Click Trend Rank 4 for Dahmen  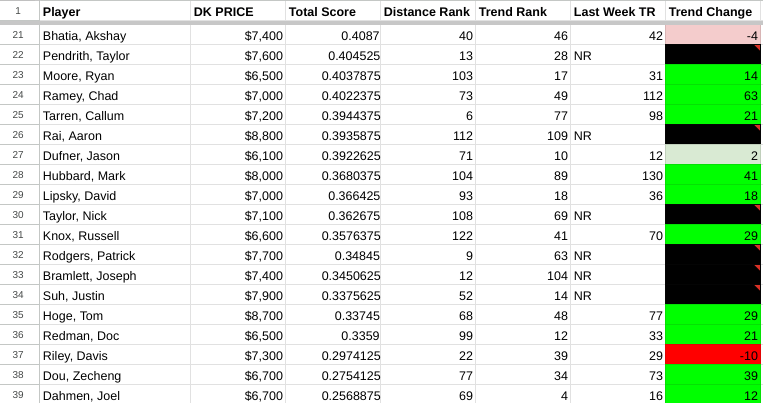click(x=523, y=395)
